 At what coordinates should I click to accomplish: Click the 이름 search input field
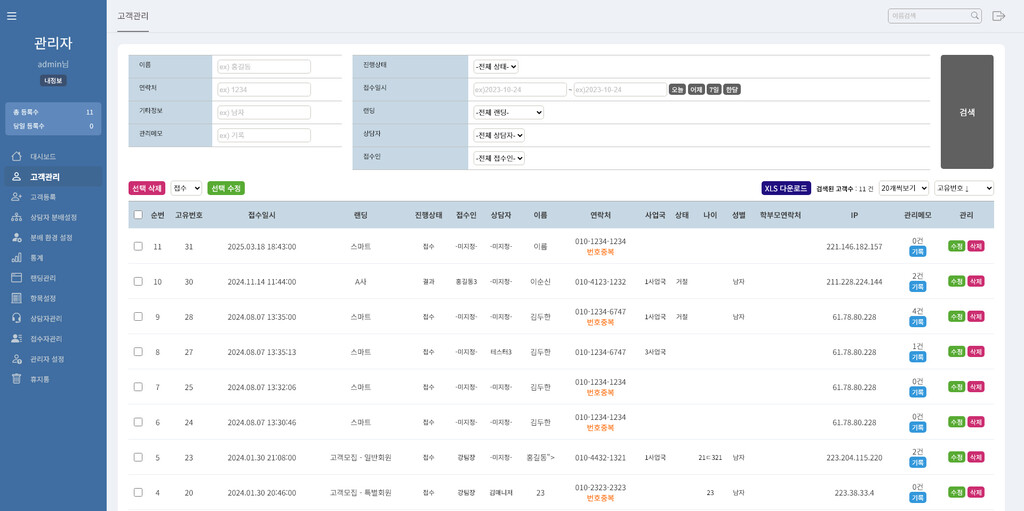(x=264, y=67)
